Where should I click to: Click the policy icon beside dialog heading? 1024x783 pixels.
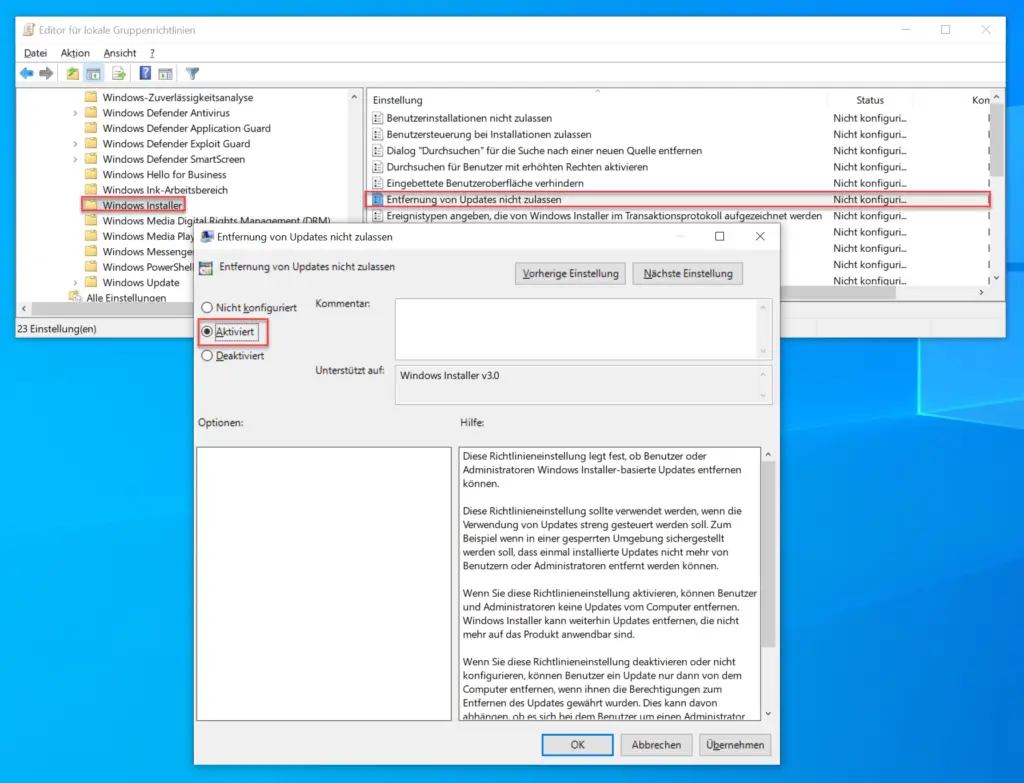pos(206,268)
